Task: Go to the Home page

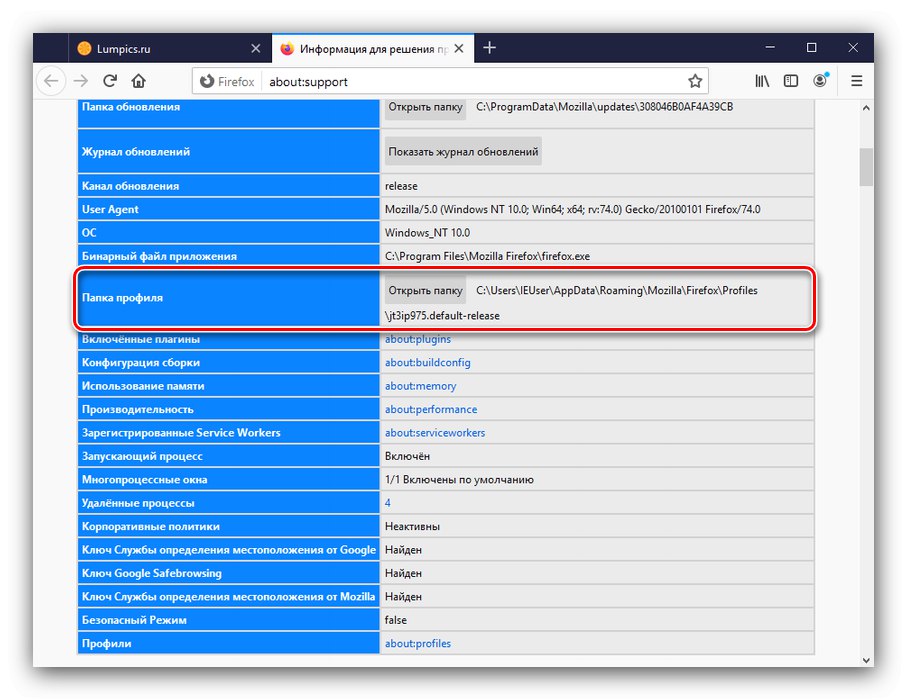Action: 138,81
